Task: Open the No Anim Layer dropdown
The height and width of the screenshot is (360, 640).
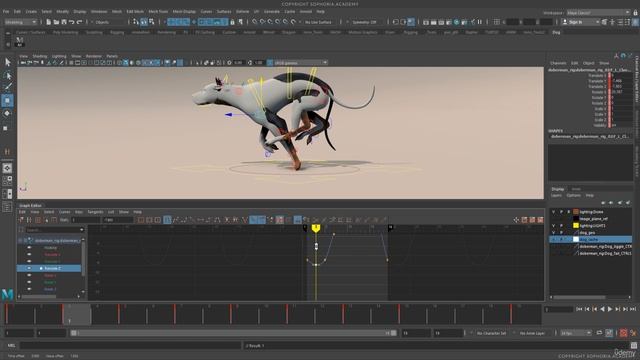Action: tap(533, 333)
